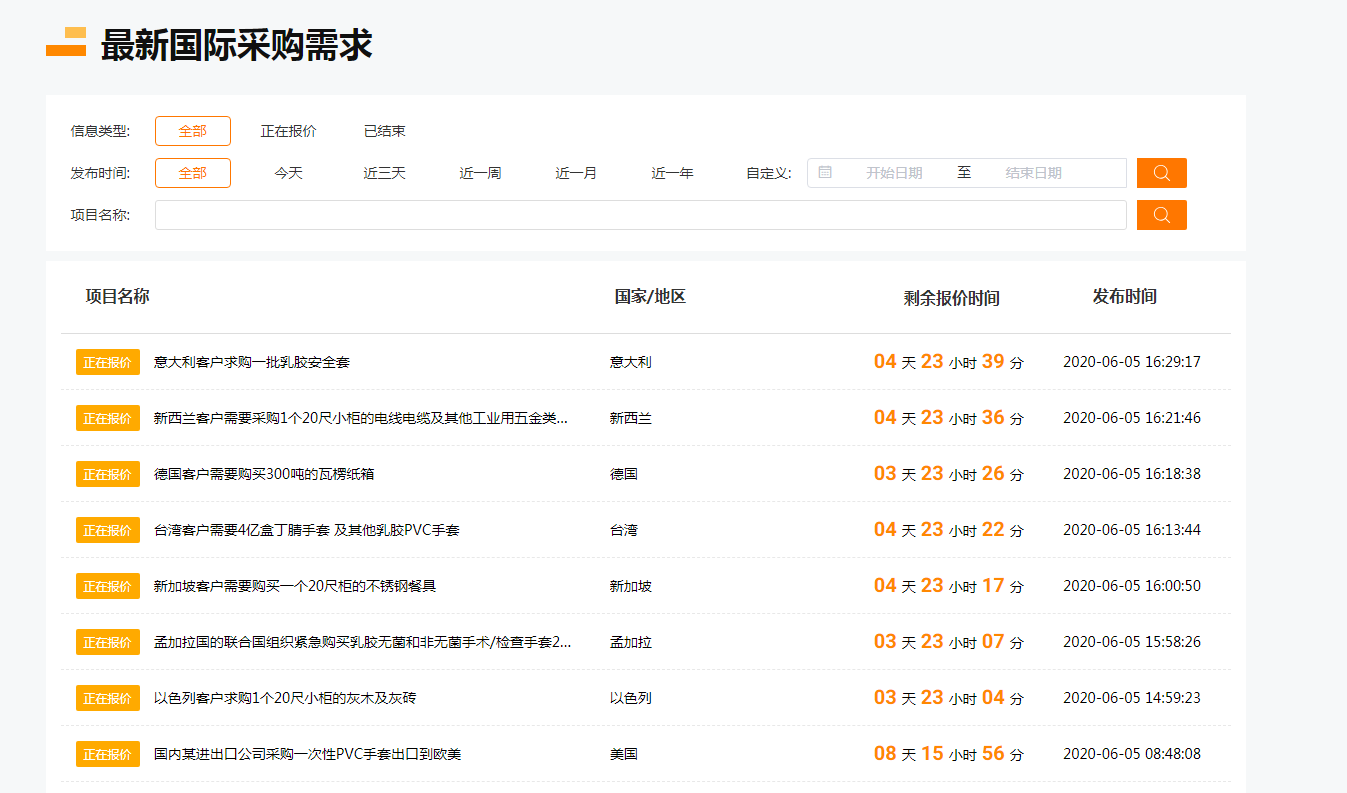Select 已结束 in the 信息类型 filter
The image size is (1347, 793).
(385, 130)
